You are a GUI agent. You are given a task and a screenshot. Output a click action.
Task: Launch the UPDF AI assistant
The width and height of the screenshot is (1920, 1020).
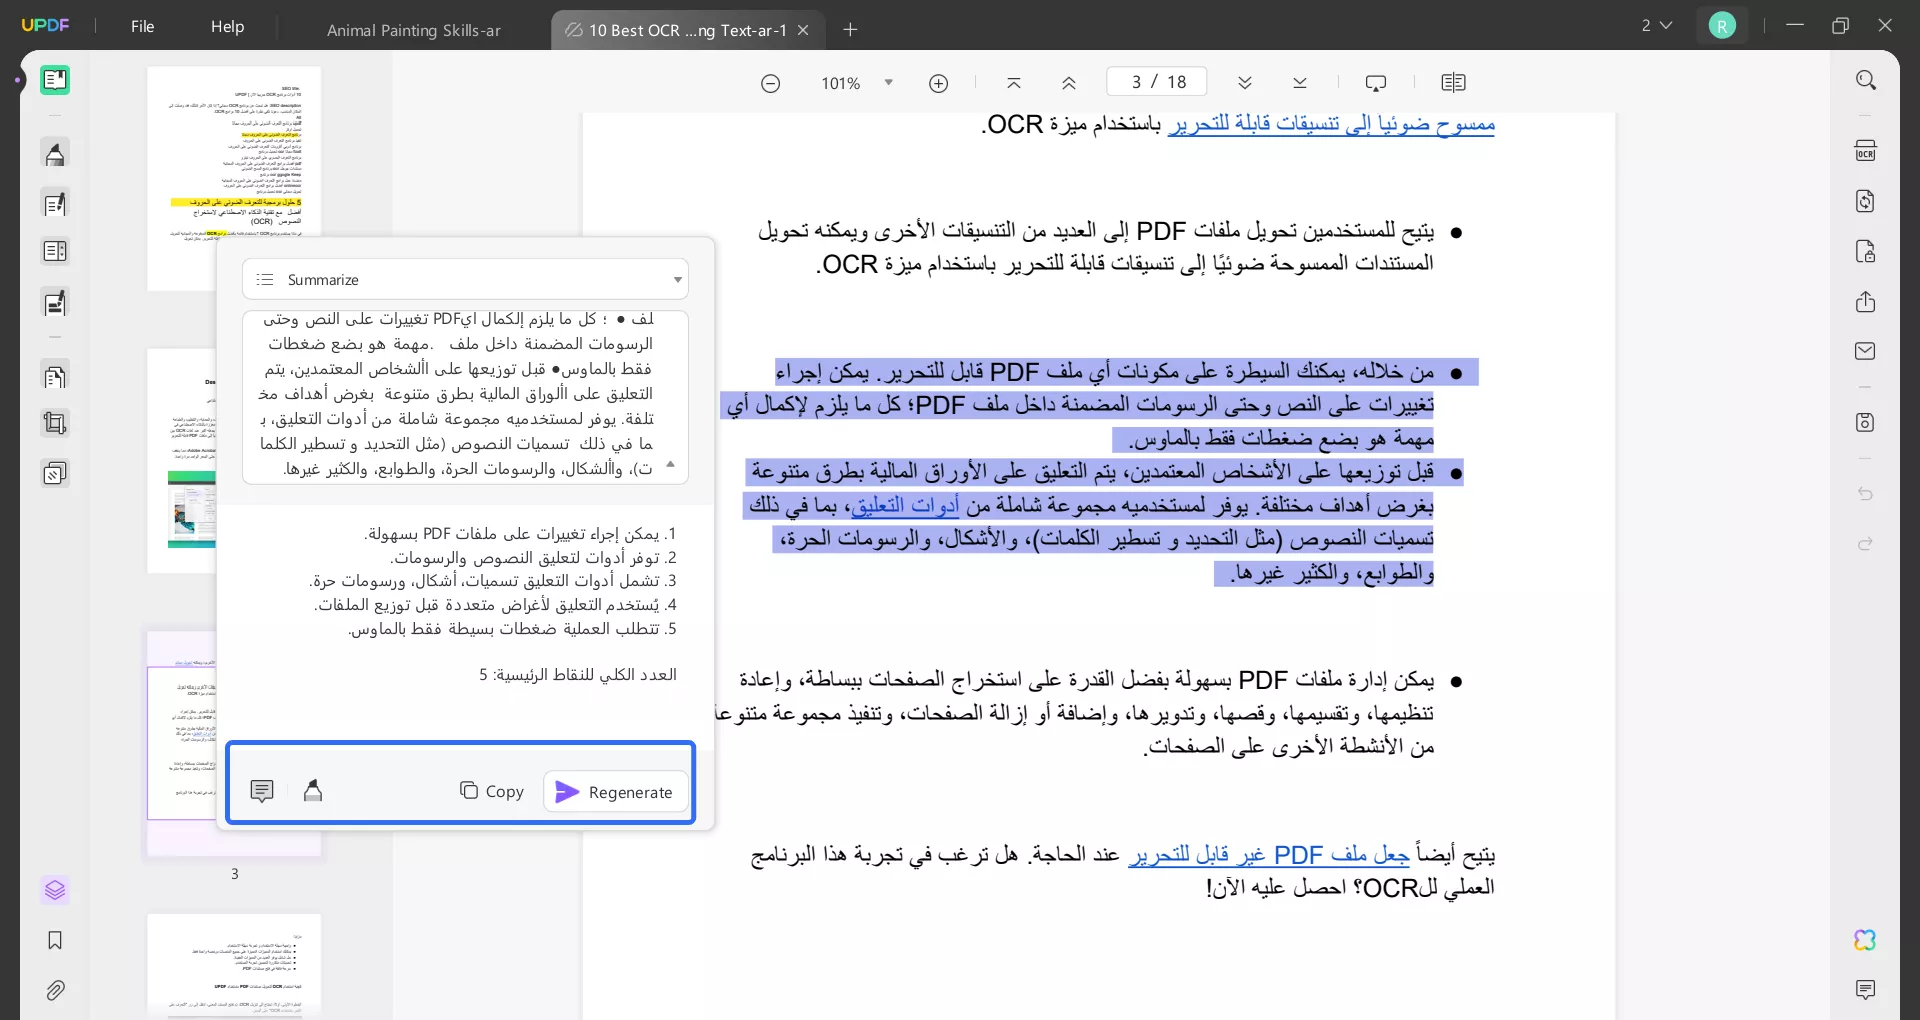1866,940
